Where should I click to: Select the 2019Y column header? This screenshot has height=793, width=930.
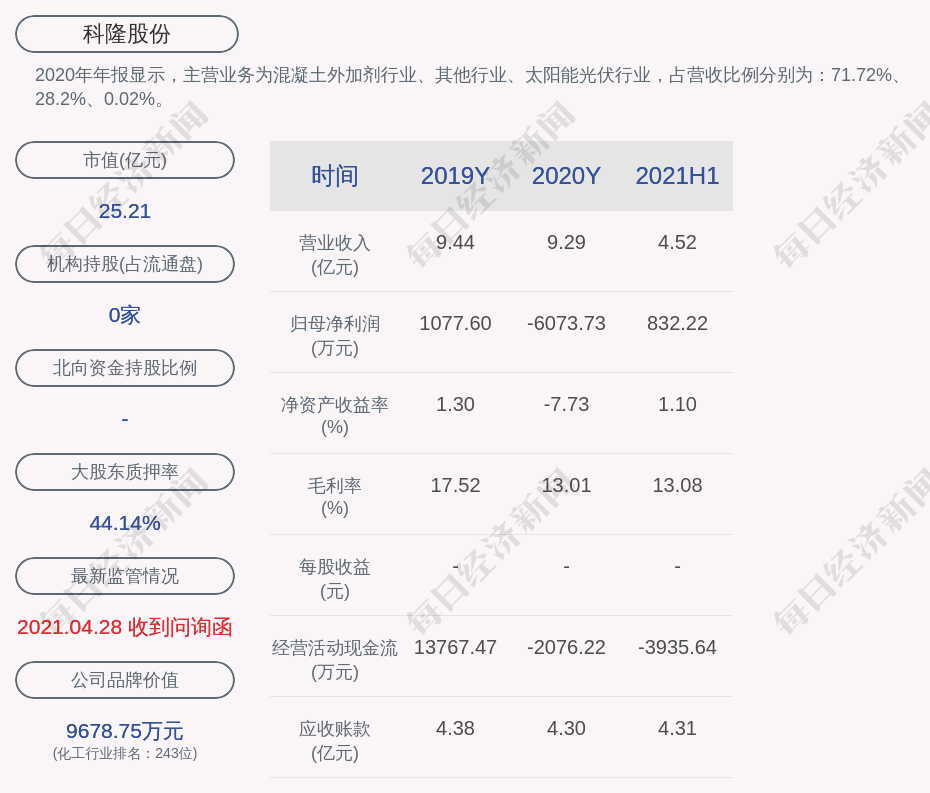455,176
